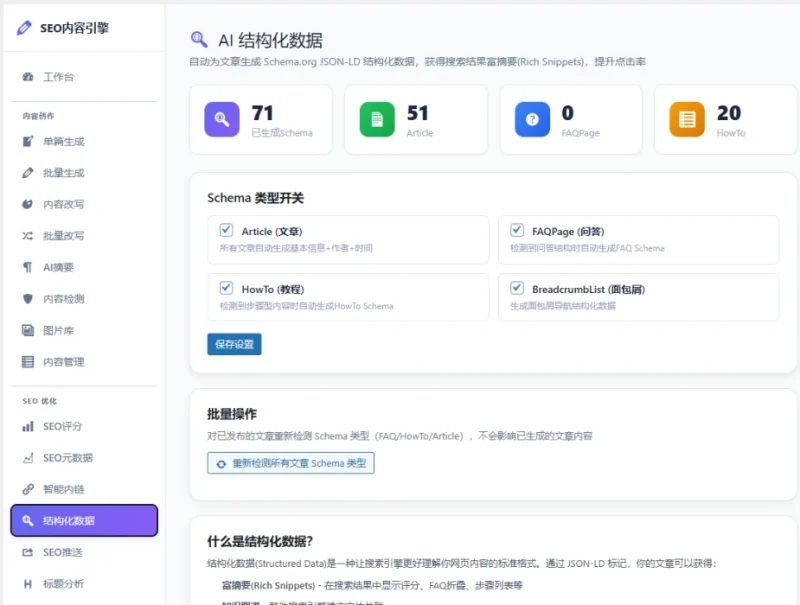Image resolution: width=800 pixels, height=605 pixels.
Task: Toggle the HowTo (教程) checkbox
Action: point(226,288)
